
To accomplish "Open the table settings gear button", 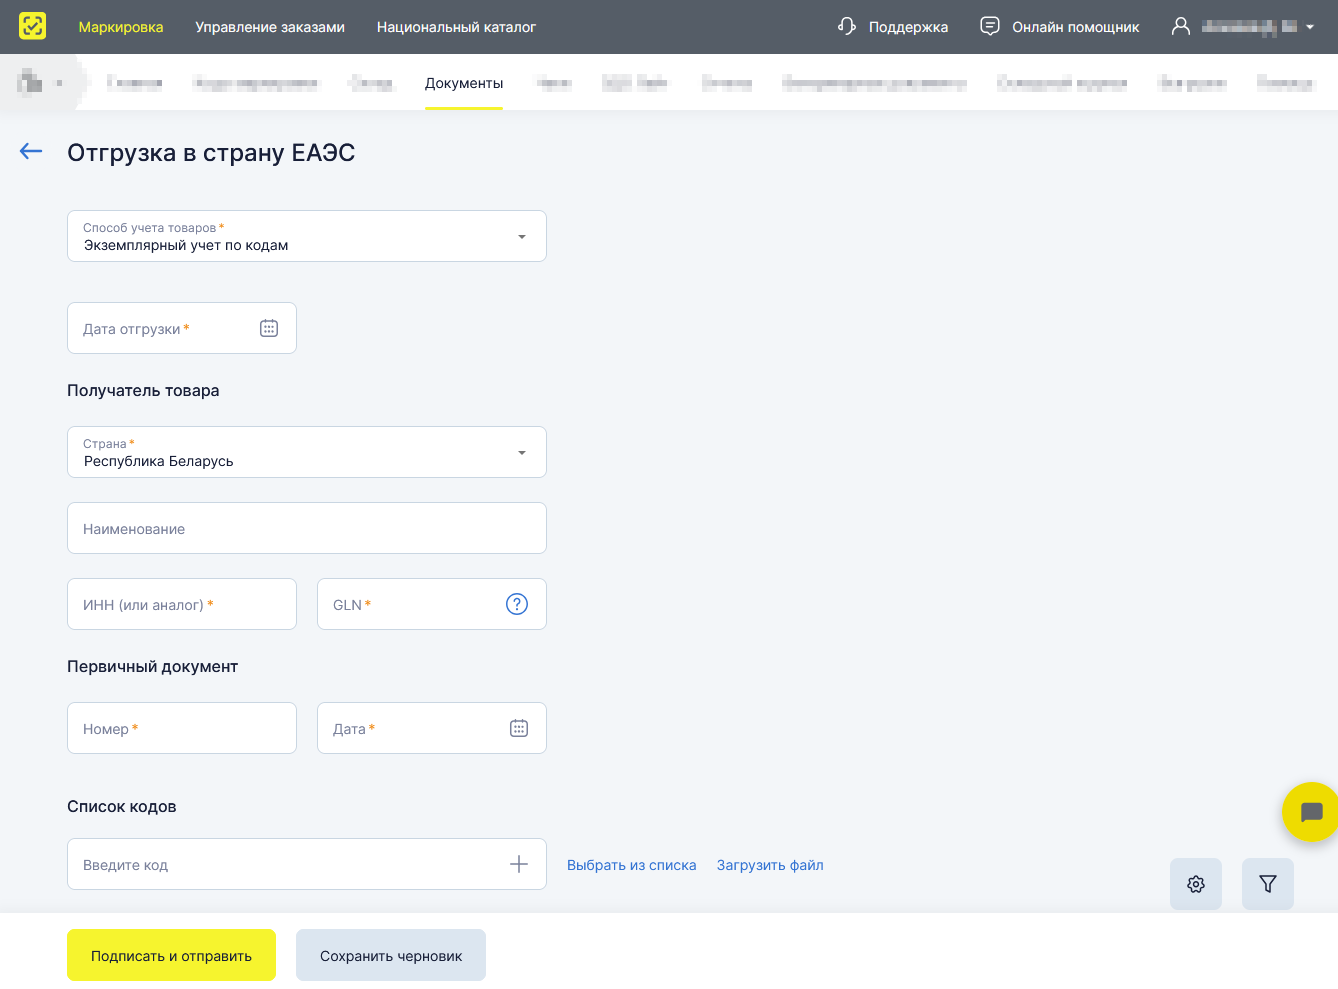I will 1196,884.
